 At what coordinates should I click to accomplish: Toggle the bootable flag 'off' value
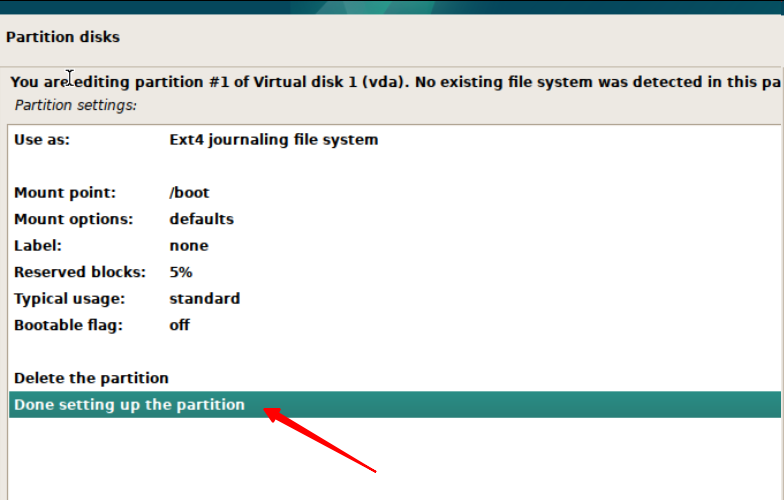(180, 325)
